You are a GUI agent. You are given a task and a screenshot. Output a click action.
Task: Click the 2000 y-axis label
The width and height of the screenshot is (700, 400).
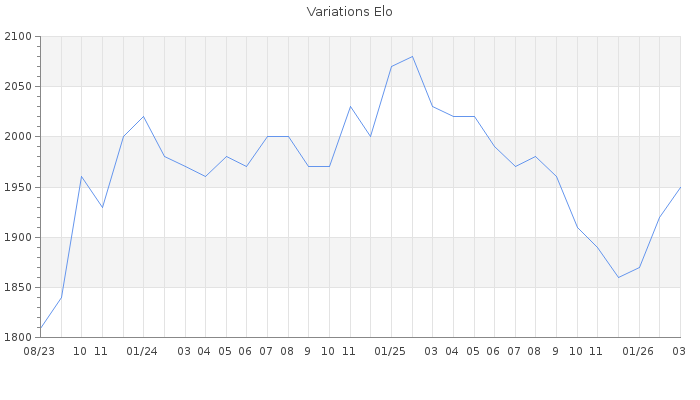[x=19, y=137]
